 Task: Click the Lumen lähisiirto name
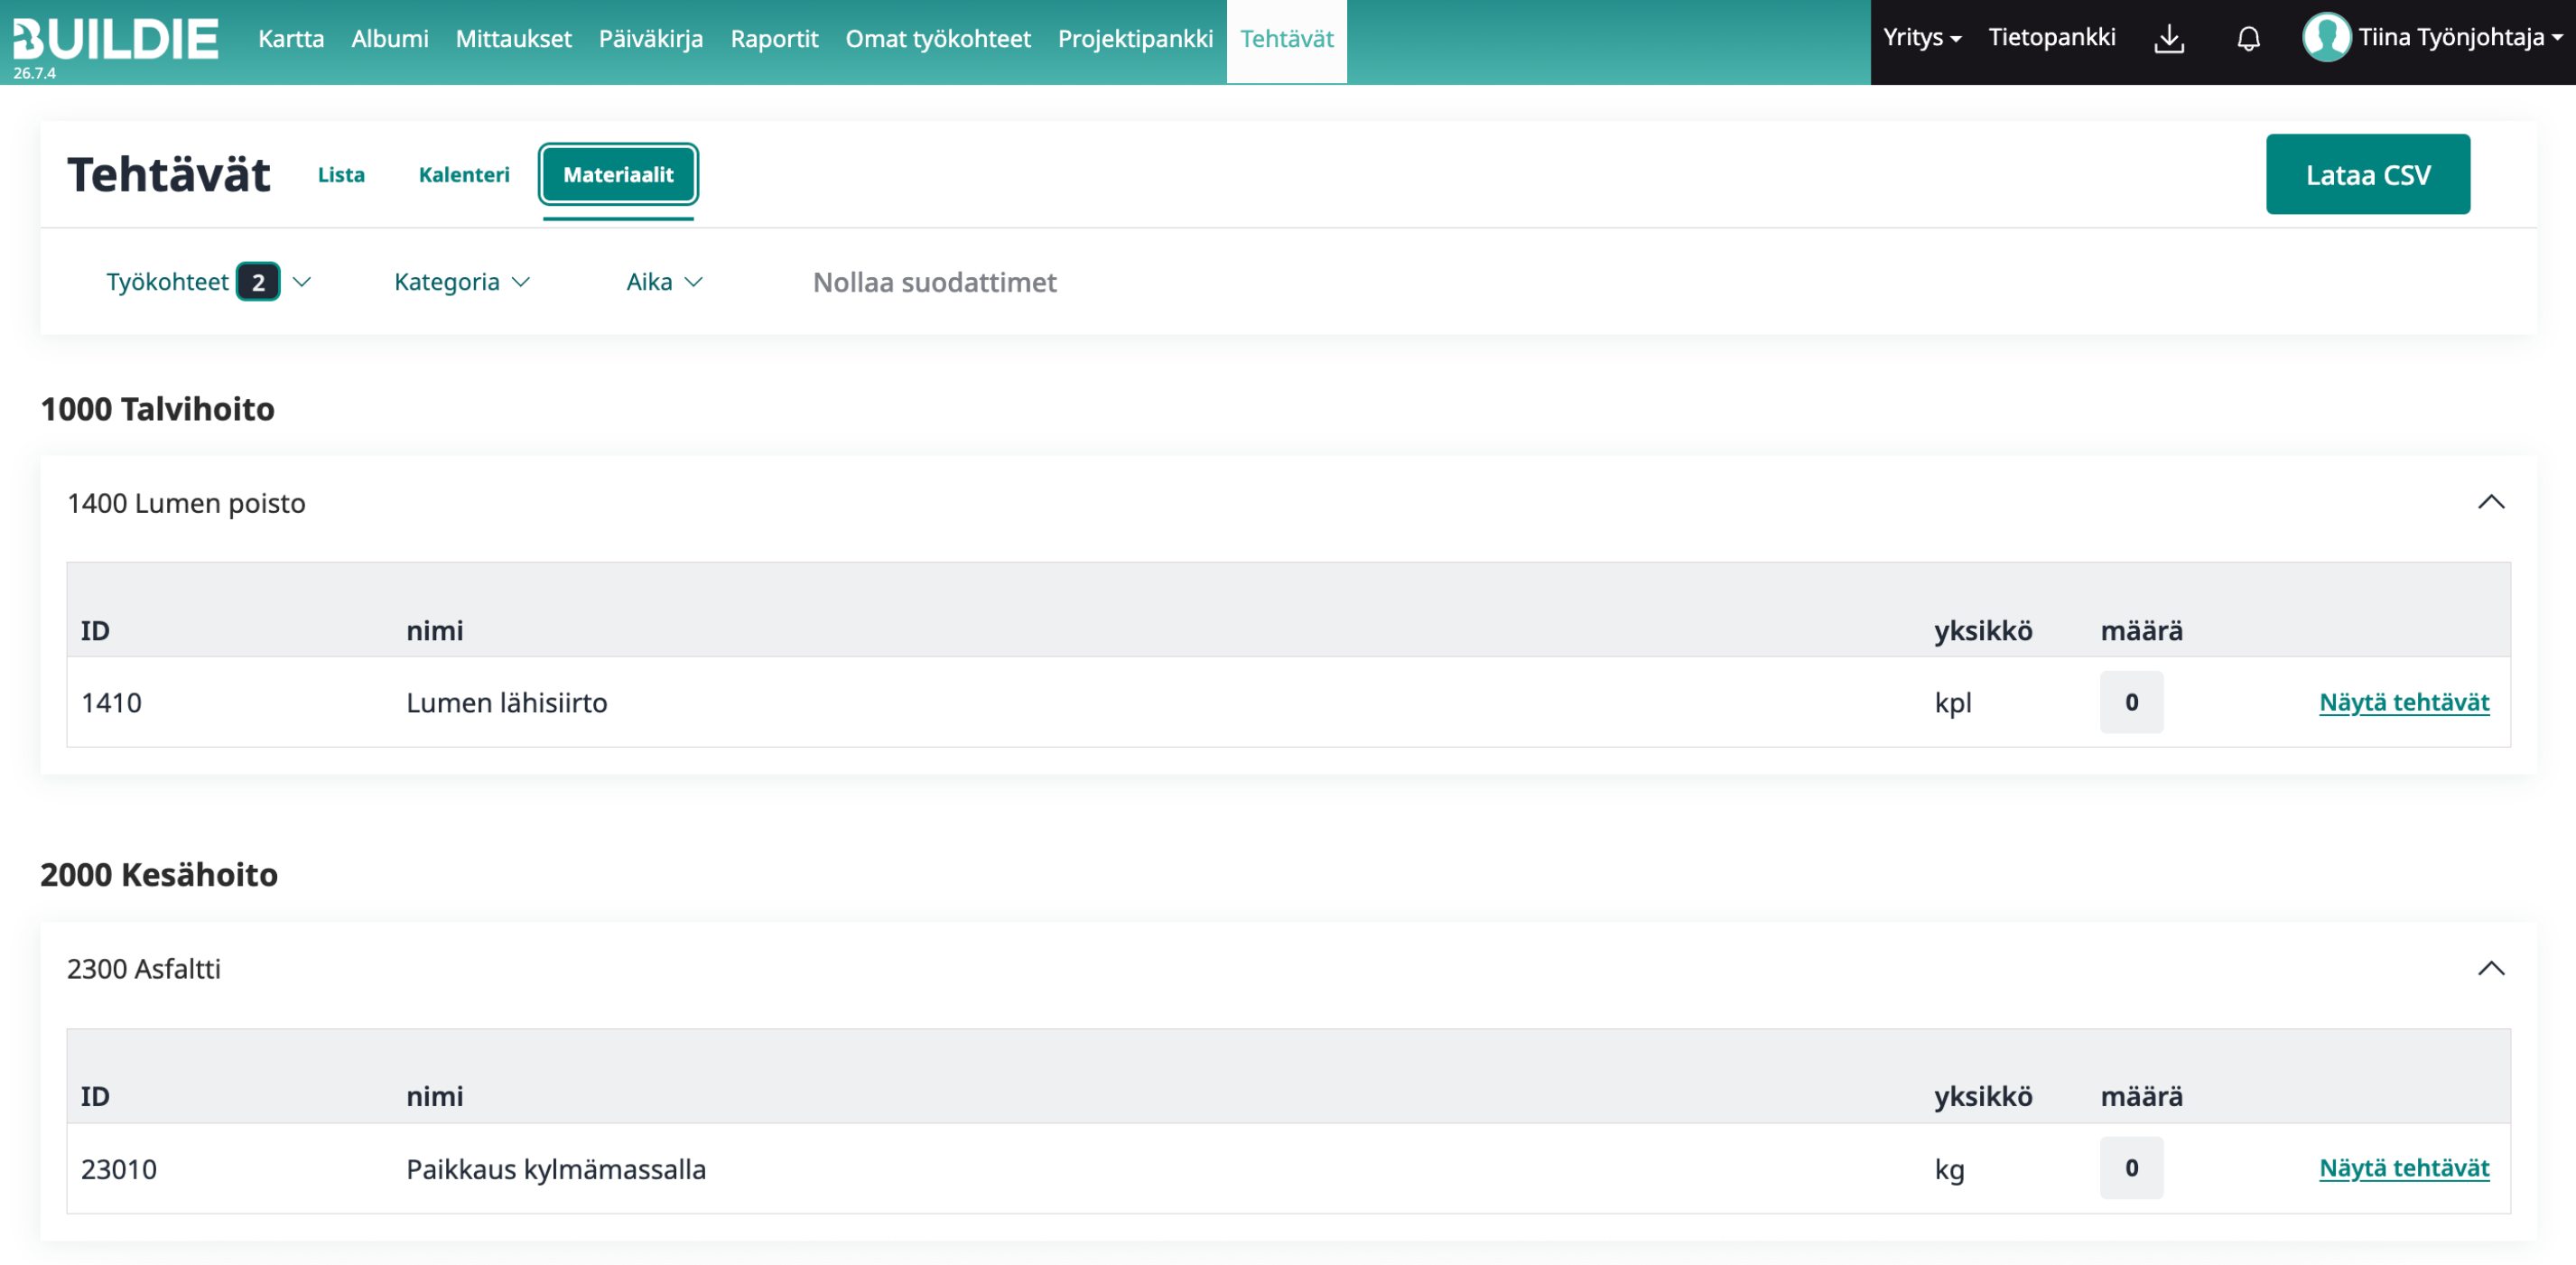pyautogui.click(x=506, y=703)
